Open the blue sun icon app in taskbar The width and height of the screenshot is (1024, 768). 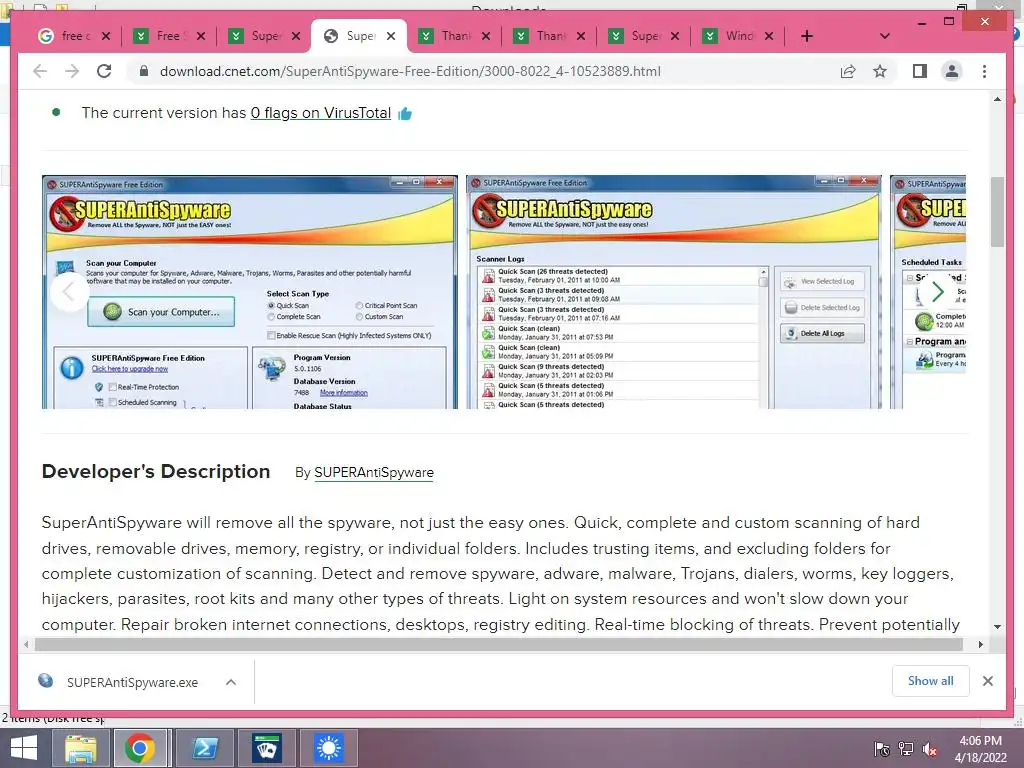(328, 748)
